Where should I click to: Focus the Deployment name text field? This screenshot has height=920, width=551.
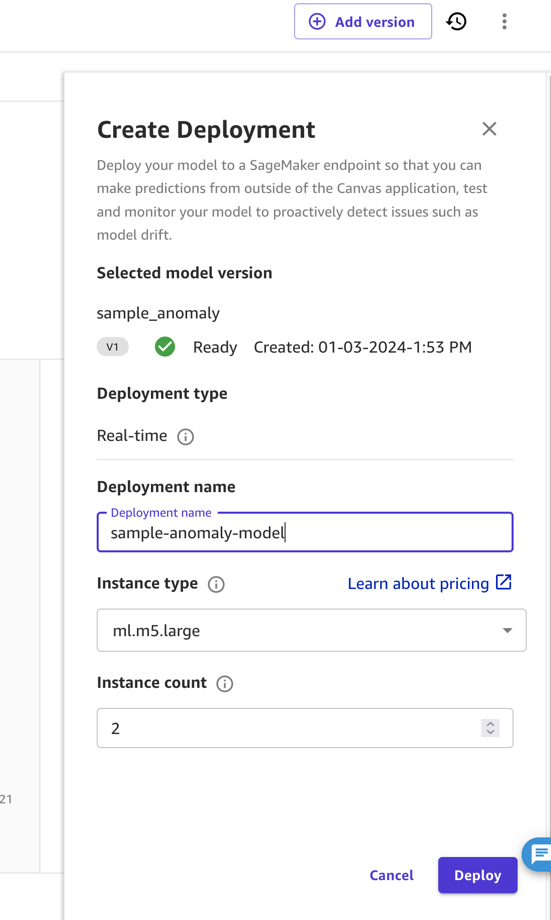[x=305, y=532]
